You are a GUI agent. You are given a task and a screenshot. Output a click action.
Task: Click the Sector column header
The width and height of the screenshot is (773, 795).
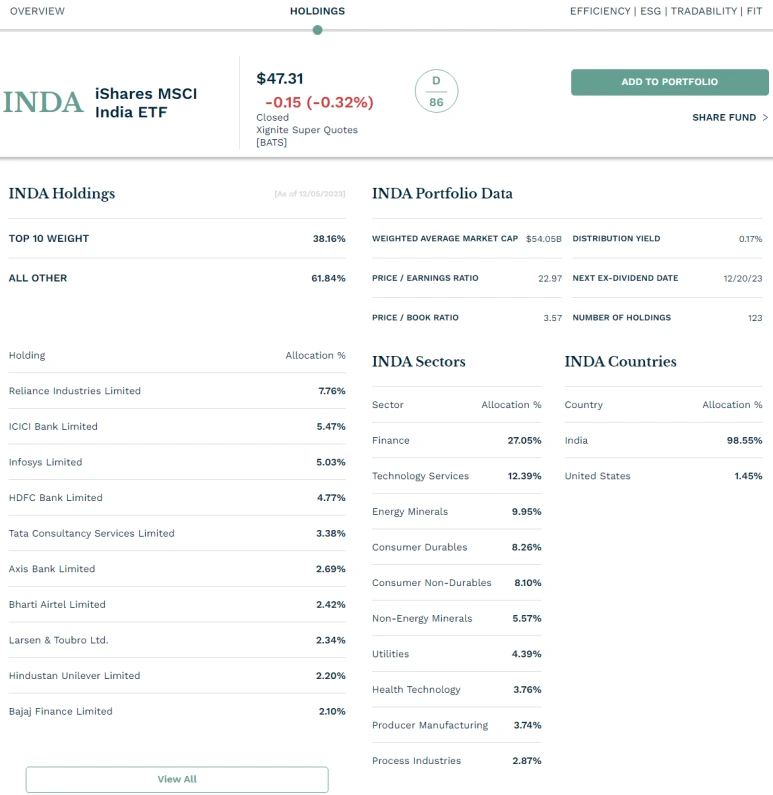point(388,405)
